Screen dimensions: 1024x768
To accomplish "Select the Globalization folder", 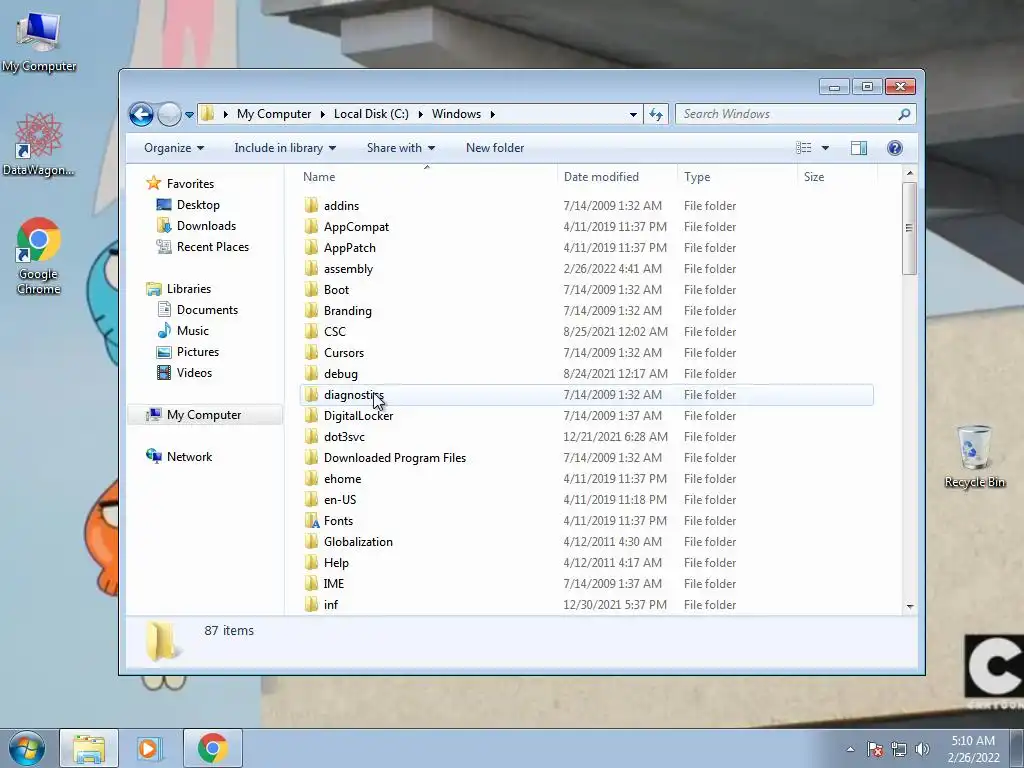I will pyautogui.click(x=358, y=542).
